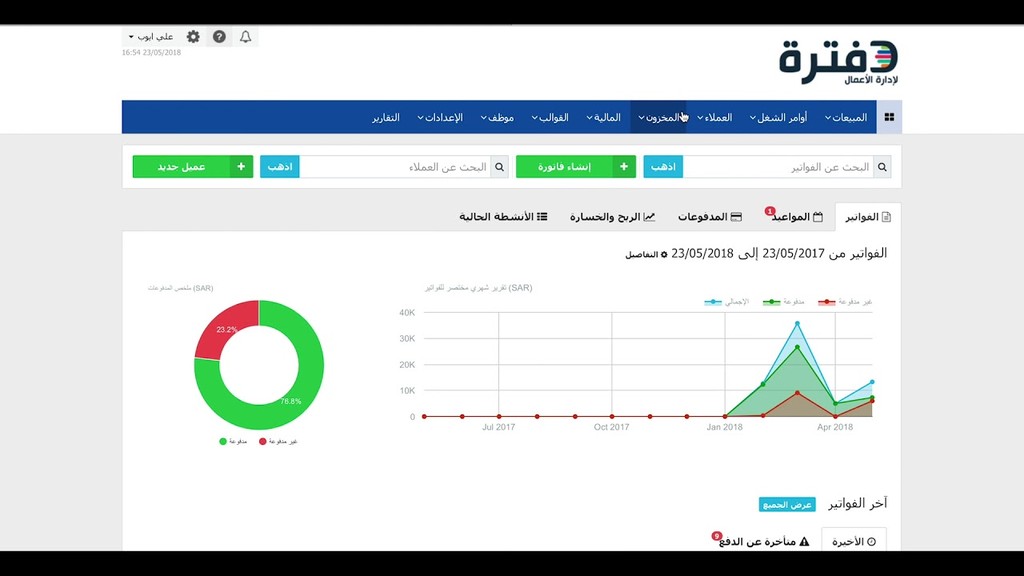
Task: Switch to the المواعيد tab
Action: pyautogui.click(x=796, y=217)
